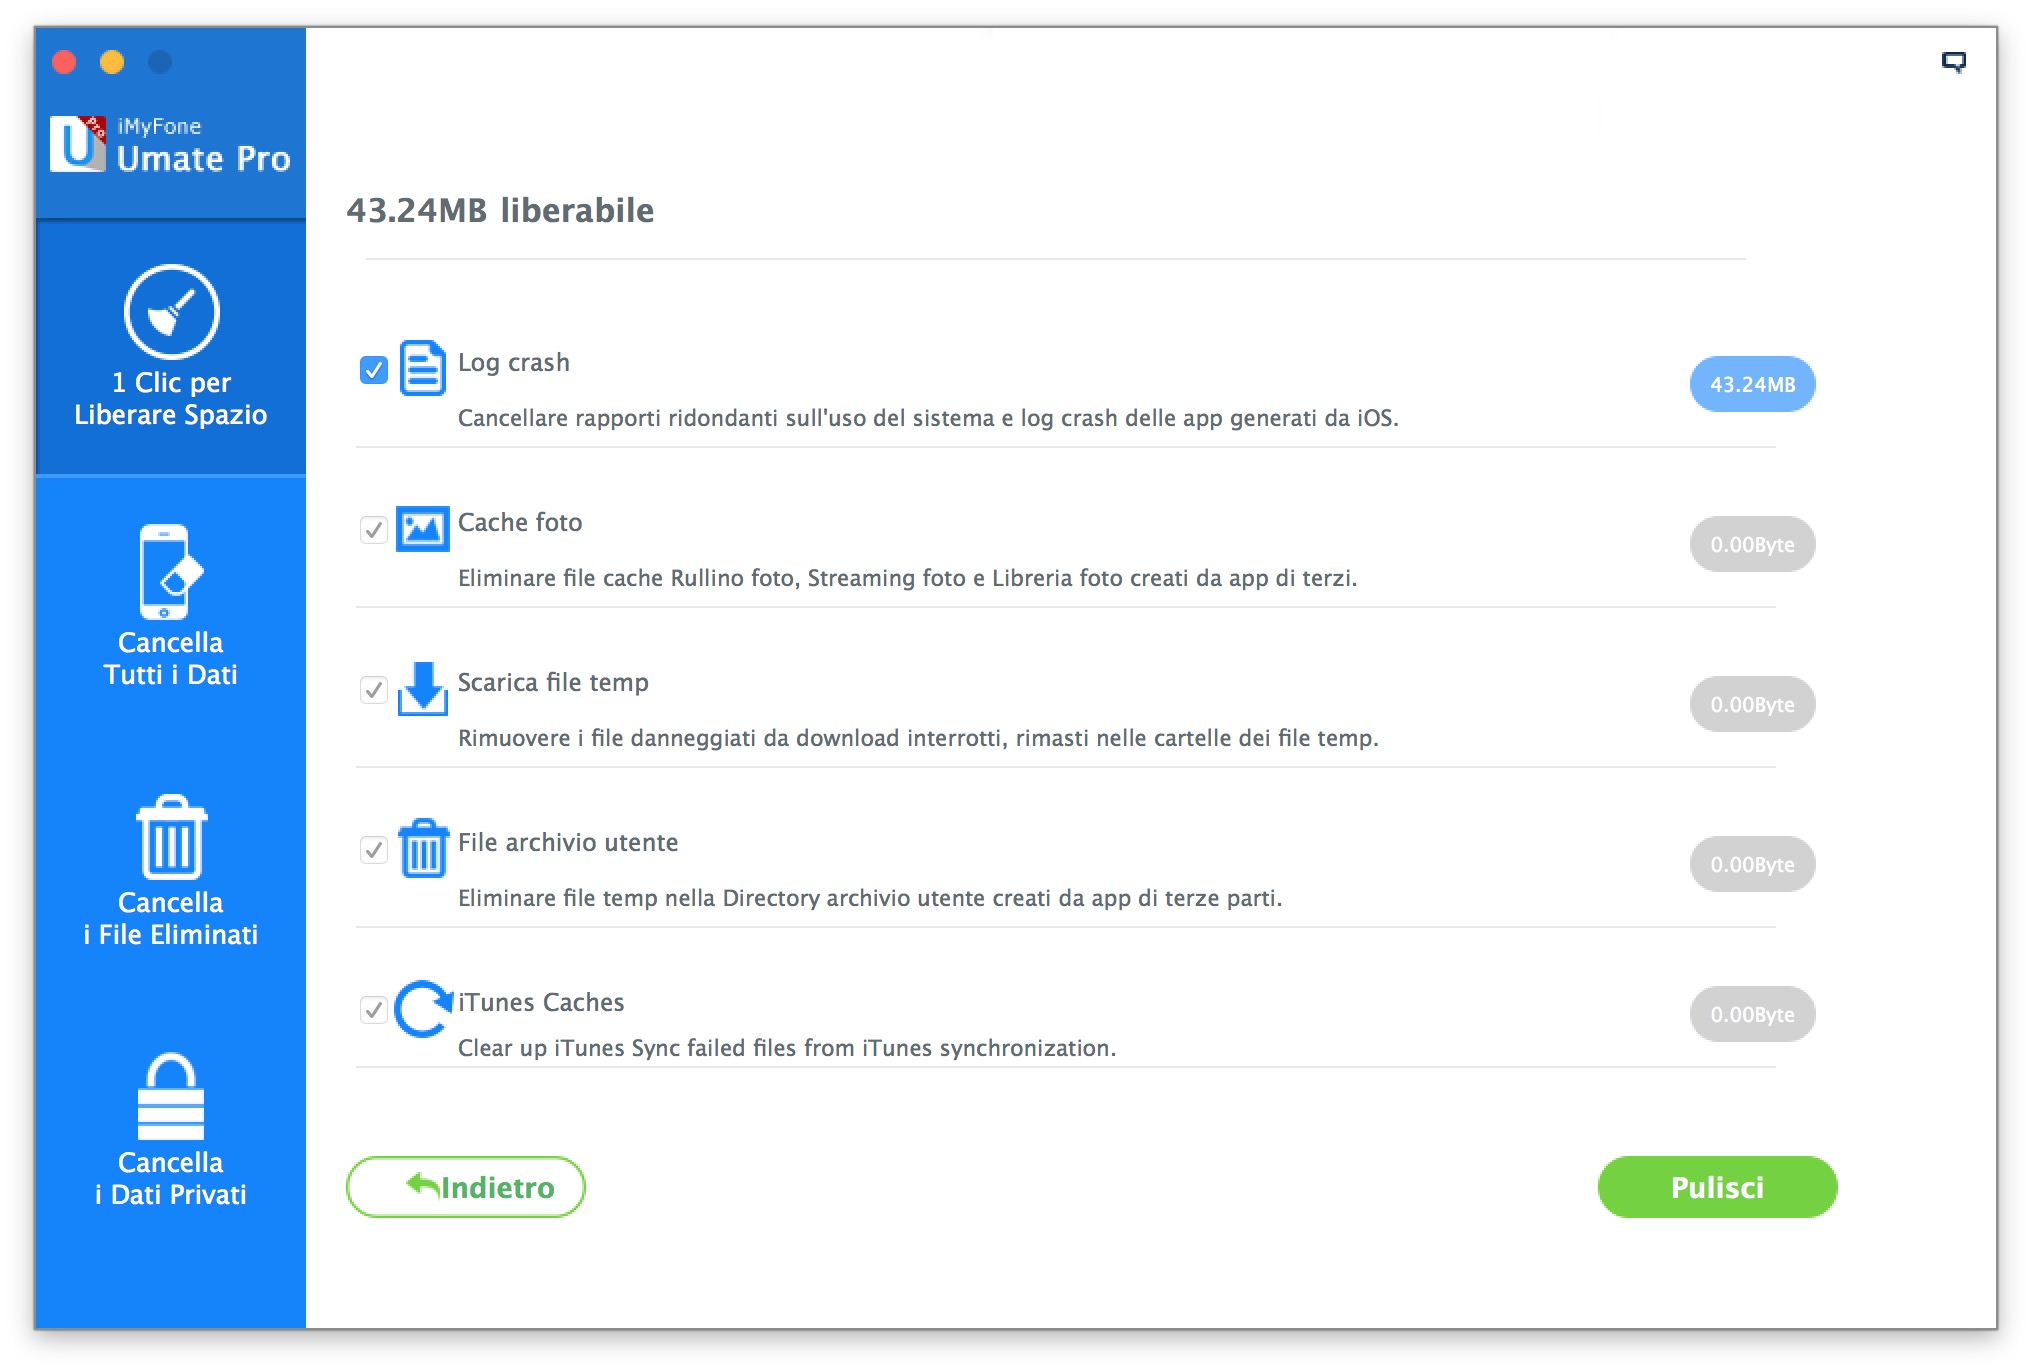Go back with the Indietro button

tap(466, 1187)
